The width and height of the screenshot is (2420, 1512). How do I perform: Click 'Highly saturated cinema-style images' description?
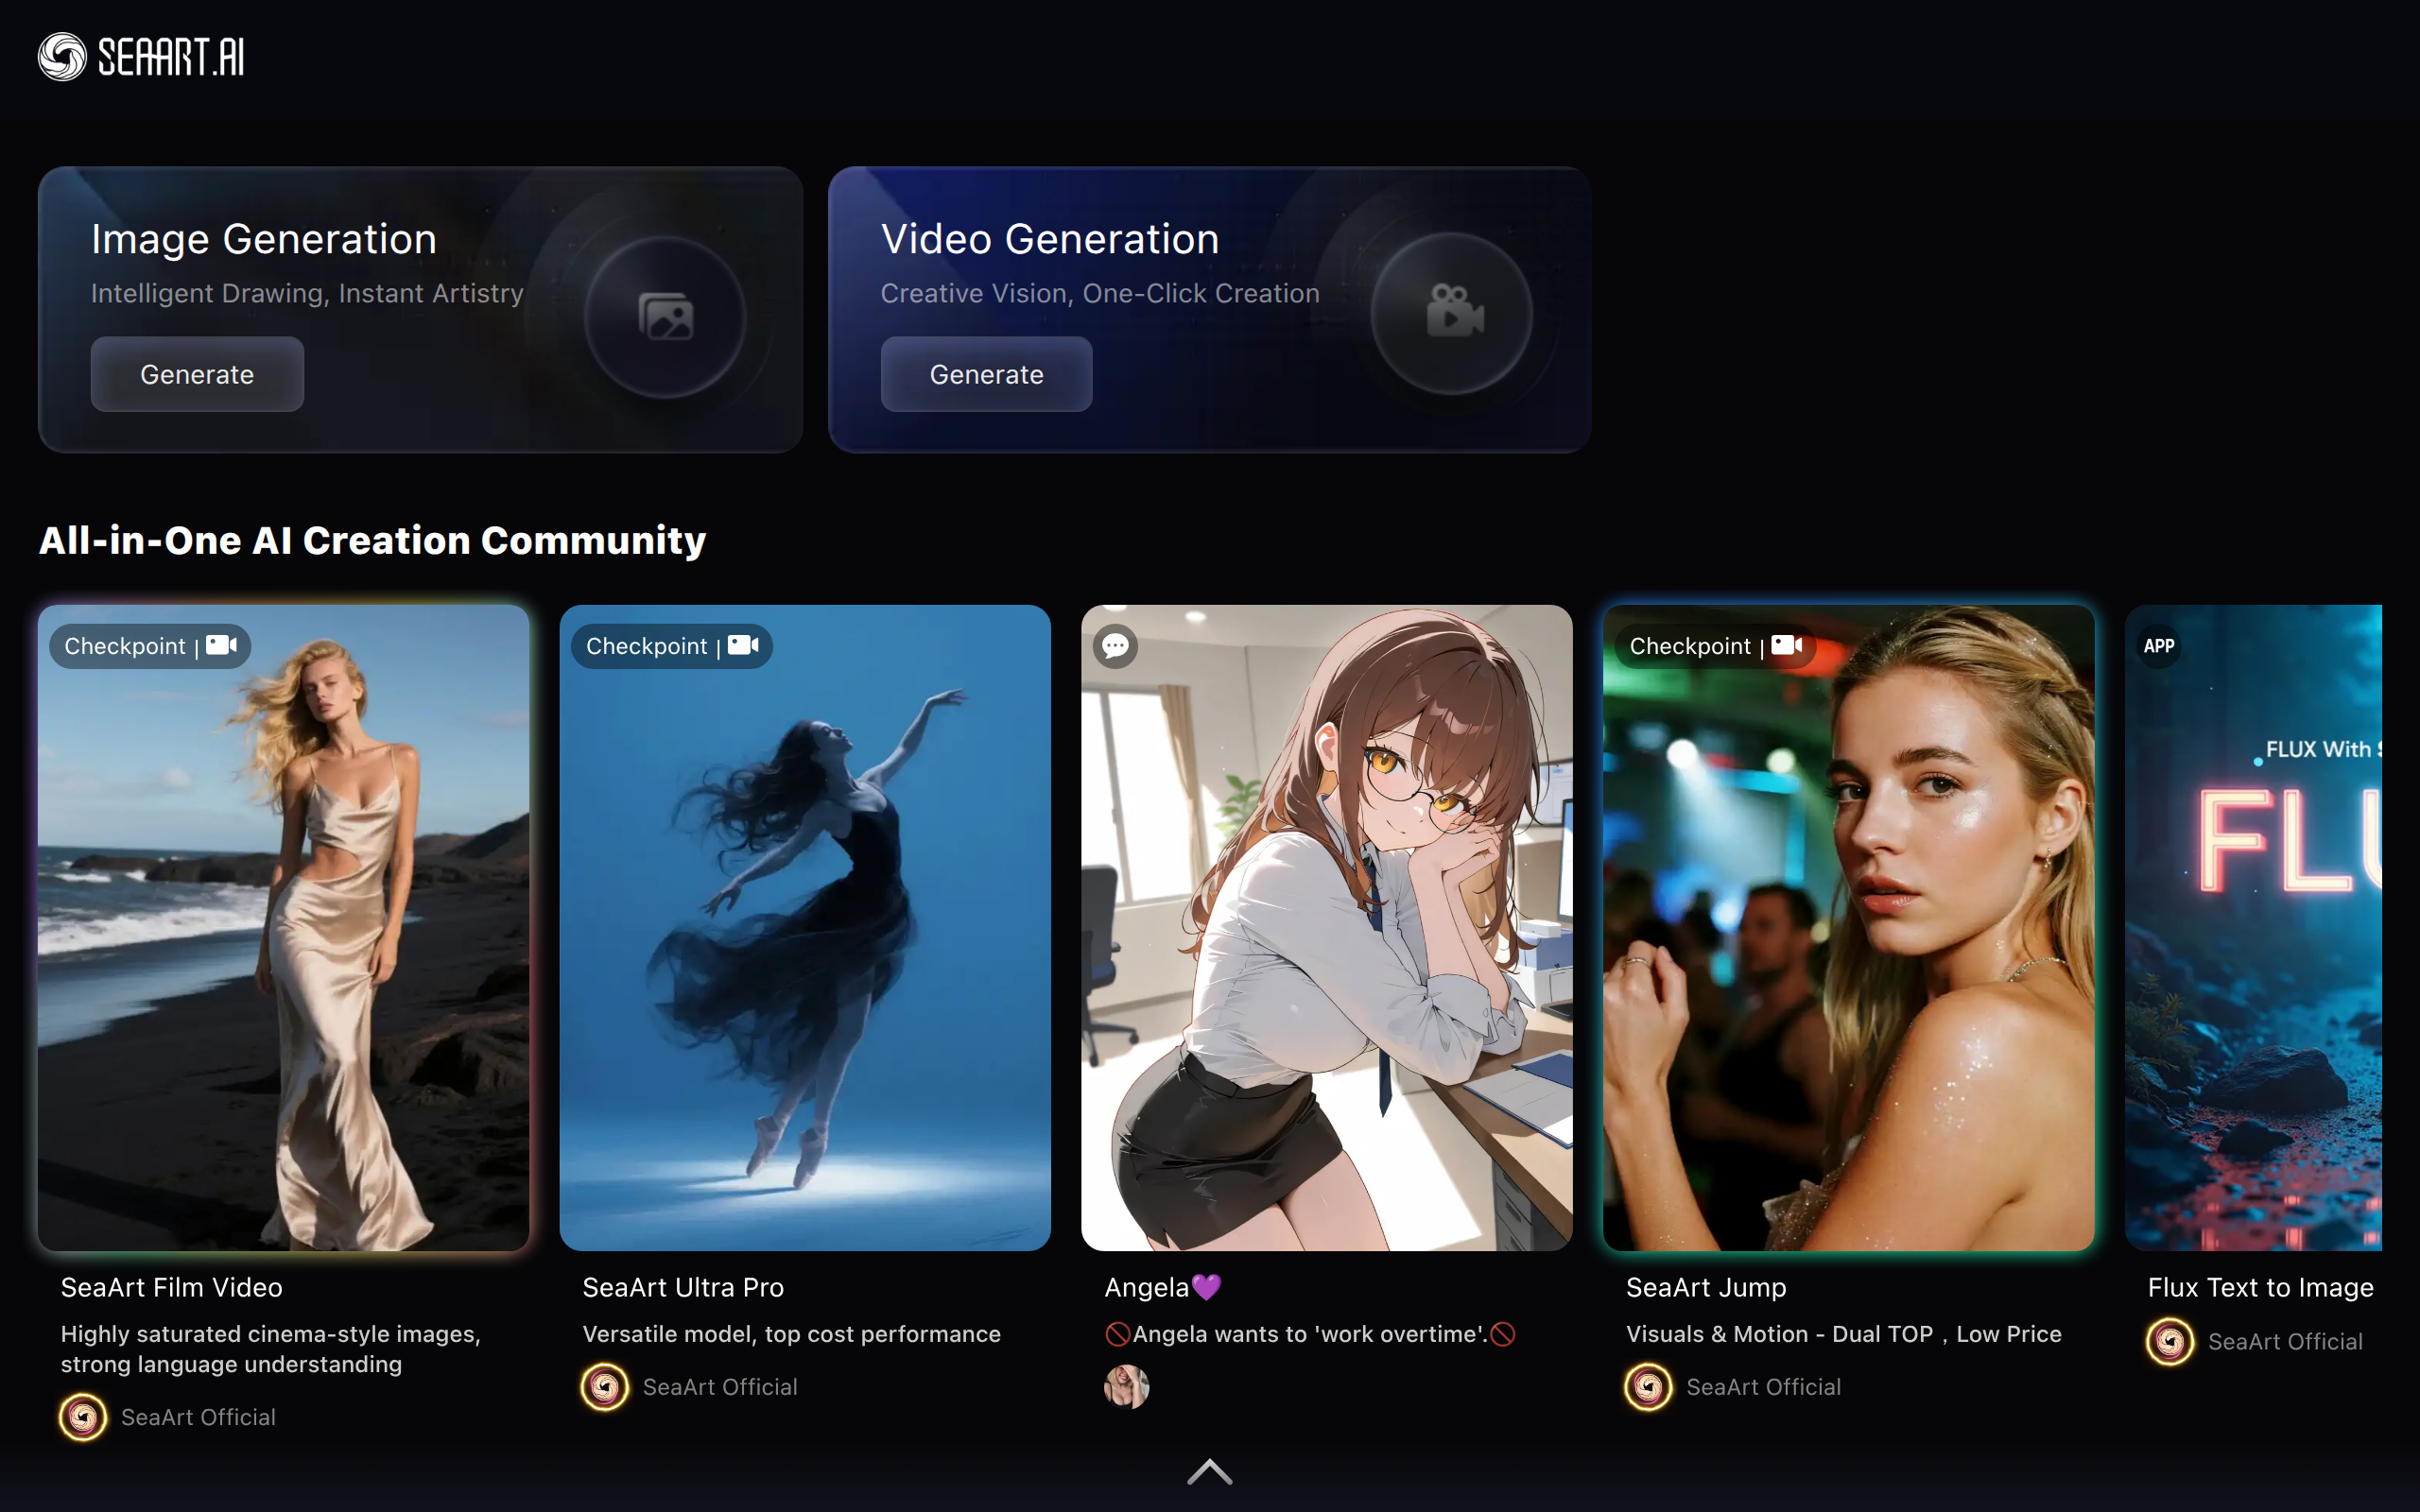(271, 1348)
